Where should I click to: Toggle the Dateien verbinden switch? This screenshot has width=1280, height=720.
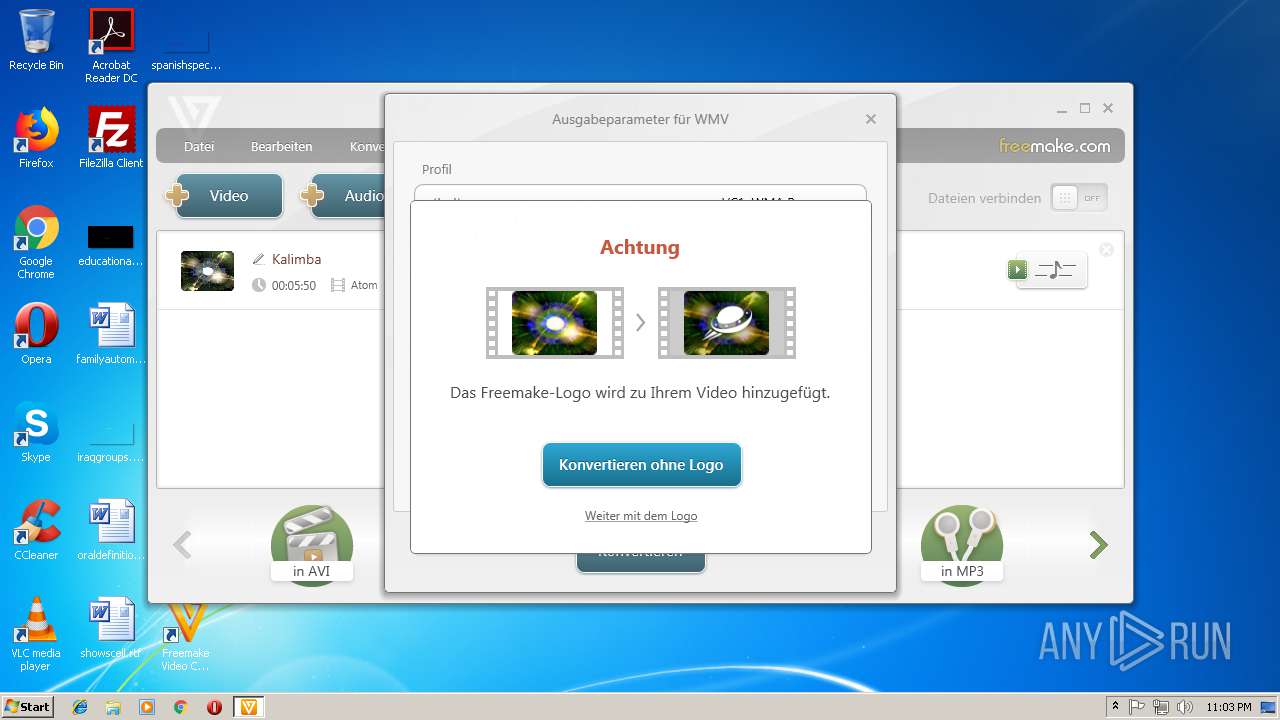(1079, 198)
